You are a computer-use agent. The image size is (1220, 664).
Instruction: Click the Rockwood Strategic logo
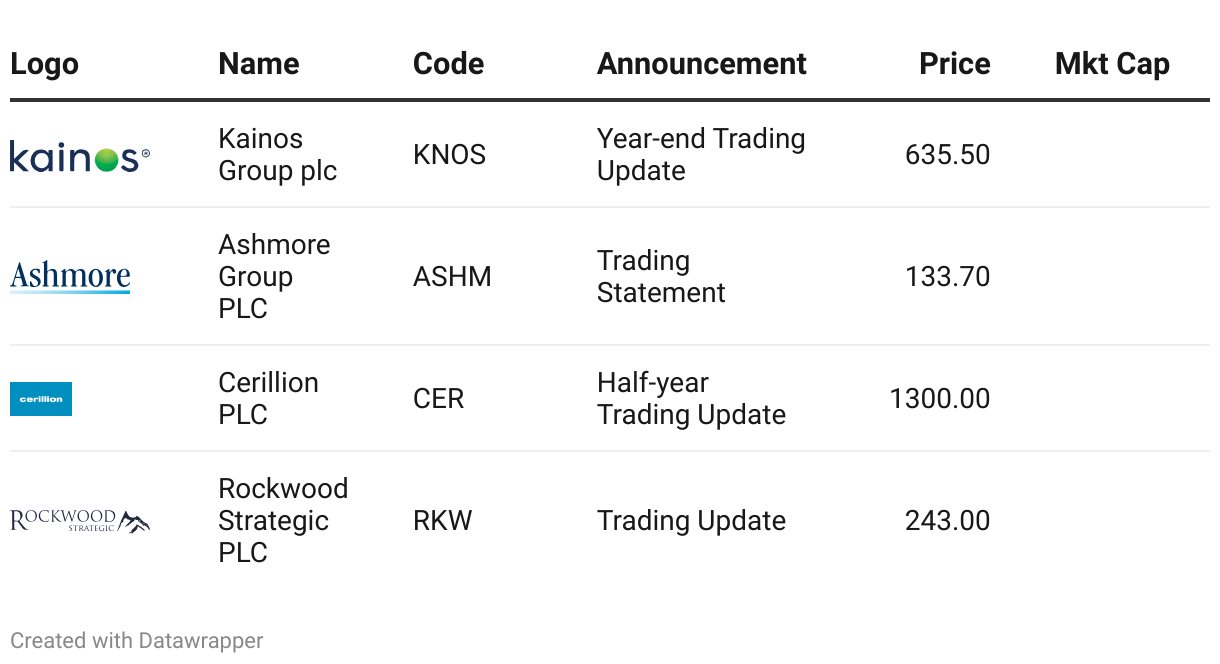pyautogui.click(x=80, y=521)
